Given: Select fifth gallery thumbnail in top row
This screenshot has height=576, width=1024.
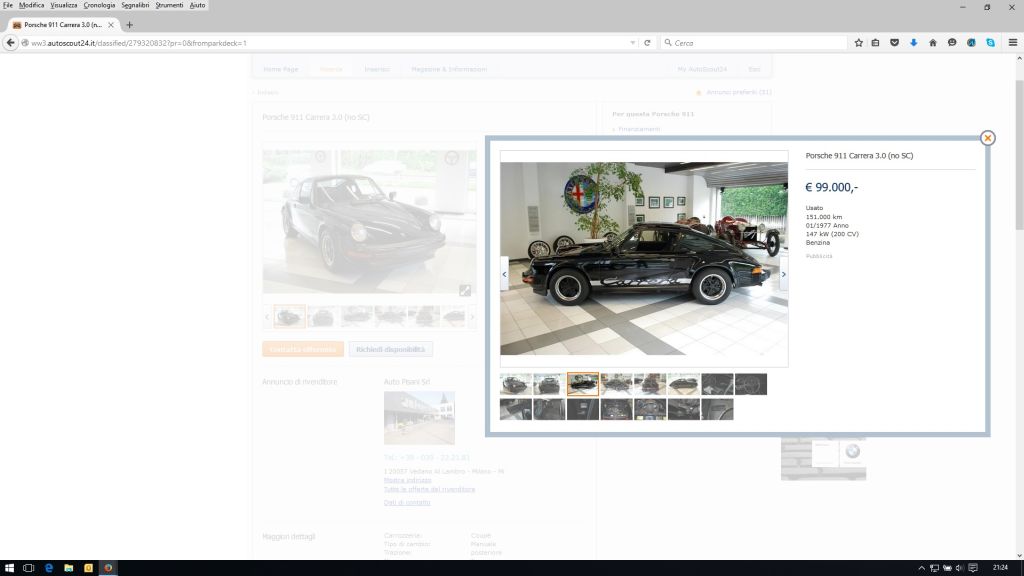Looking at the screenshot, I should (650, 384).
